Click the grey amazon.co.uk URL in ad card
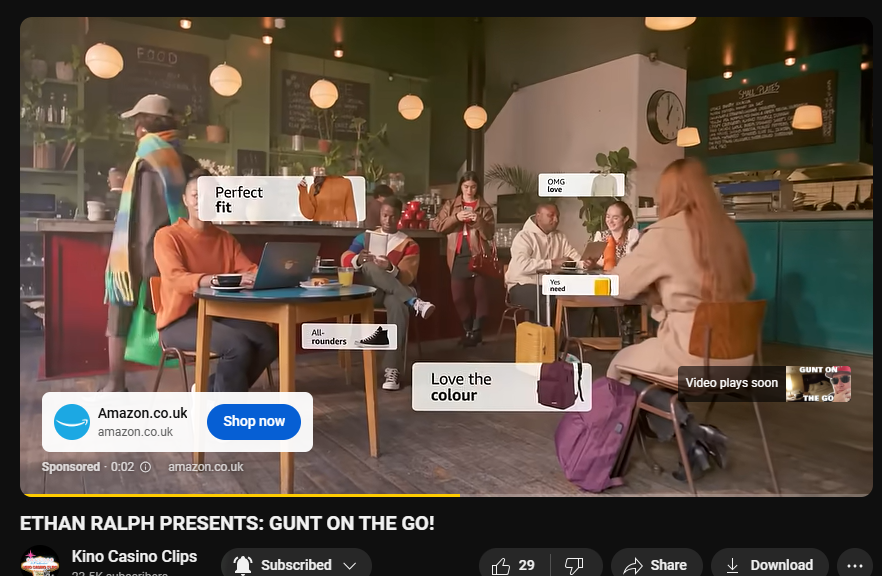The width and height of the screenshot is (882, 576). [135, 432]
